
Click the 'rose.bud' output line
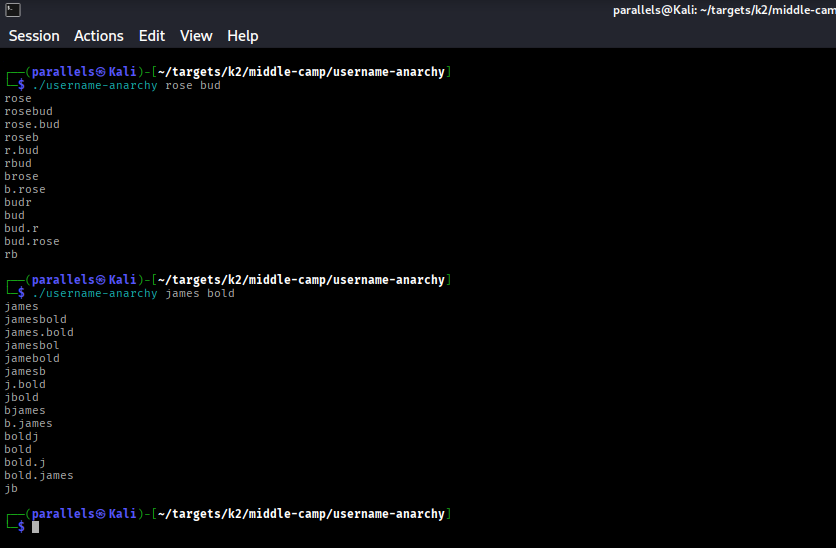[32, 125]
